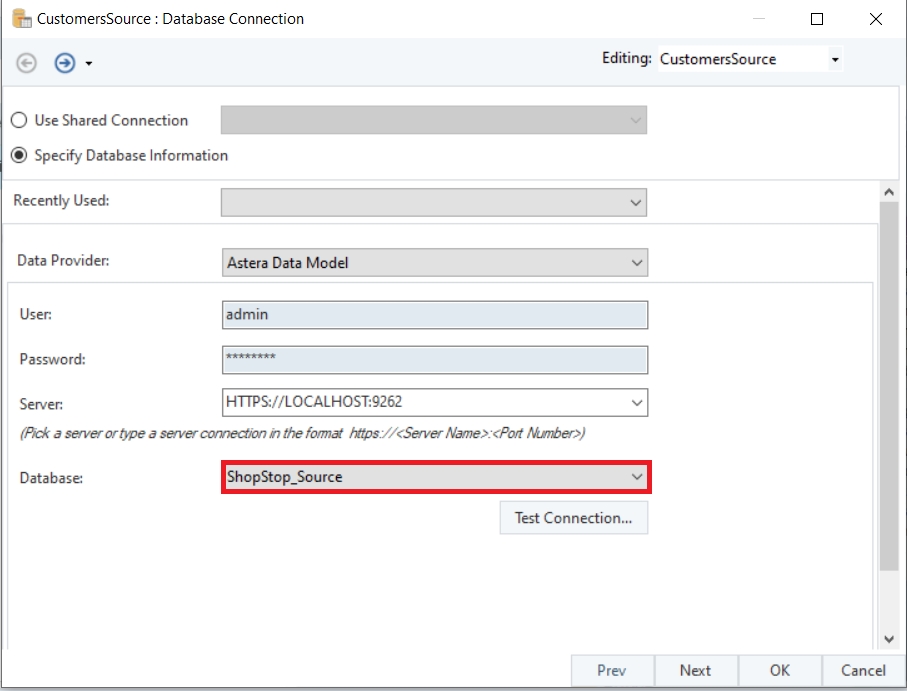Open the Recently Used dropdown
This screenshot has height=691, width=907.
(x=636, y=202)
